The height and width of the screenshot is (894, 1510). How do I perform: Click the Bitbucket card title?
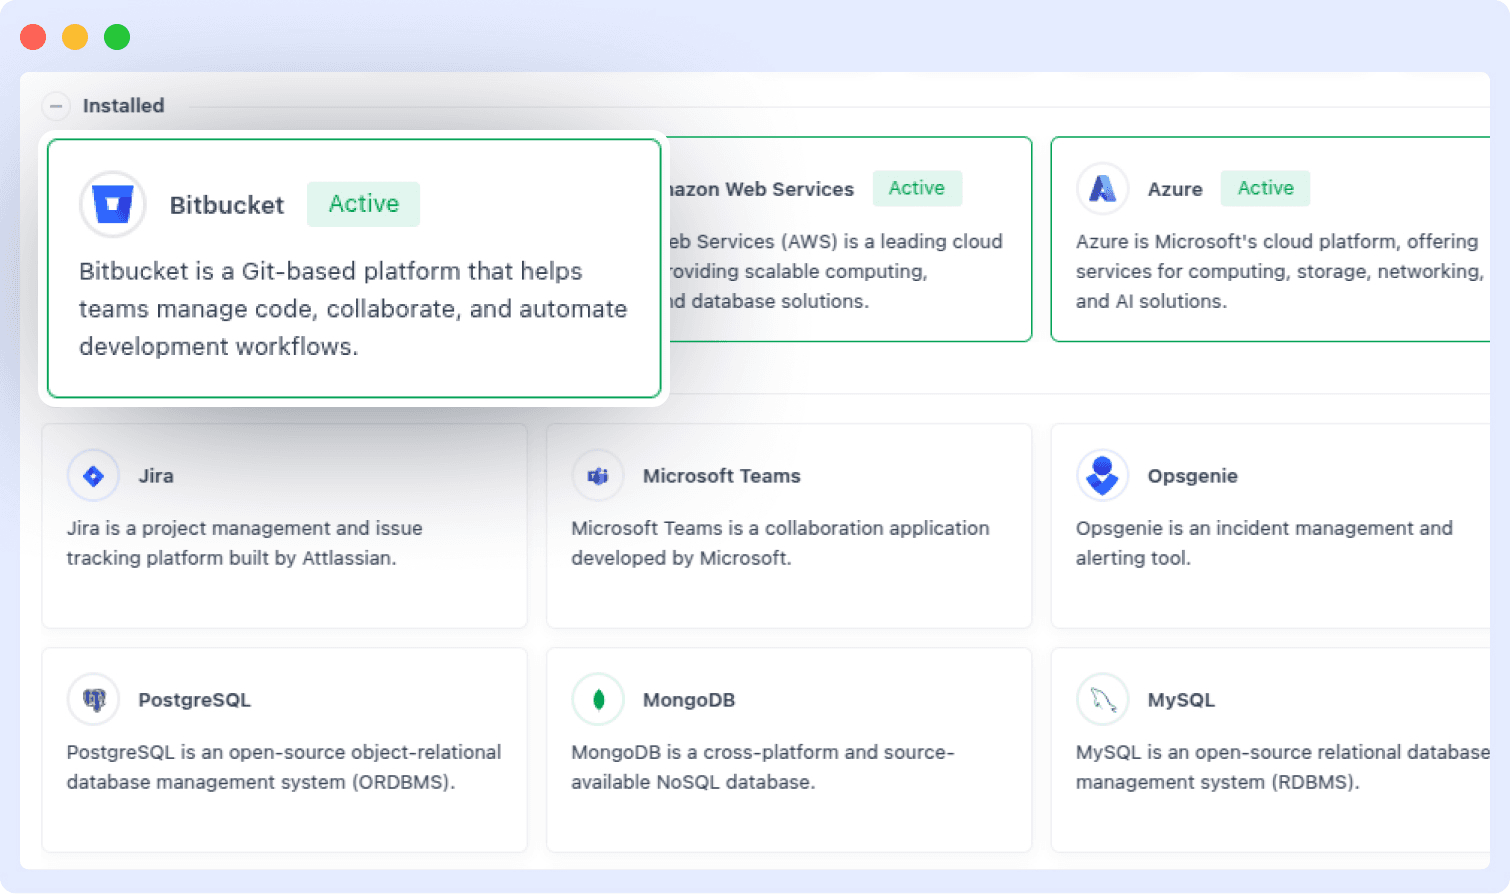click(227, 204)
